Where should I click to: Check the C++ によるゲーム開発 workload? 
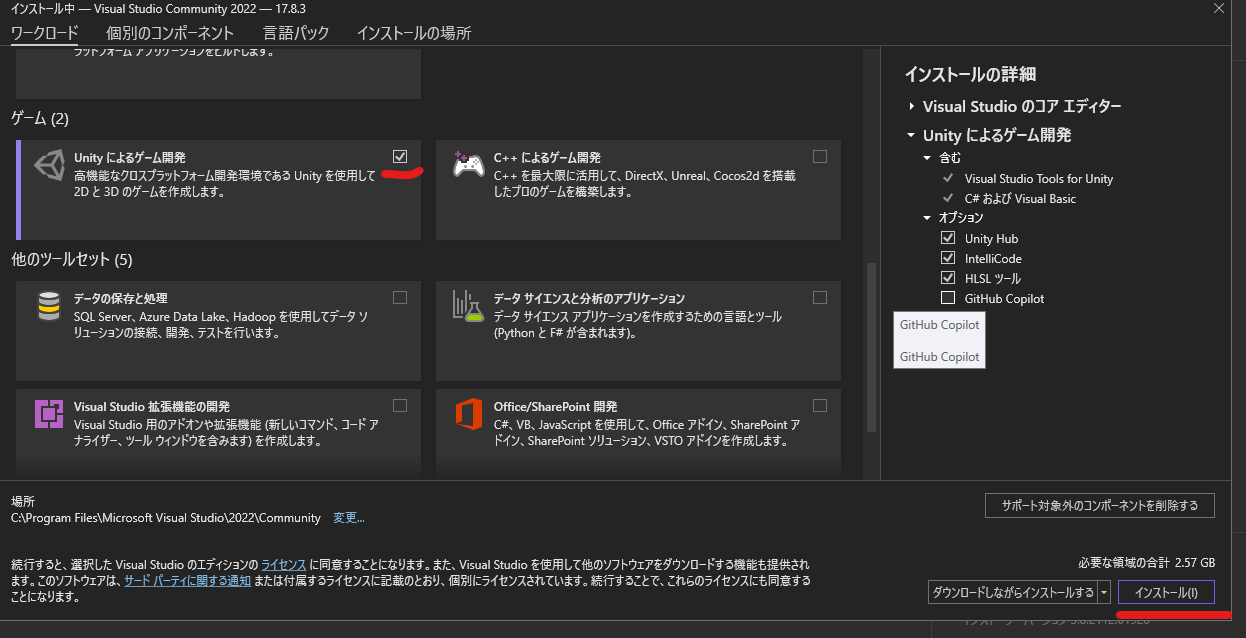[820, 156]
